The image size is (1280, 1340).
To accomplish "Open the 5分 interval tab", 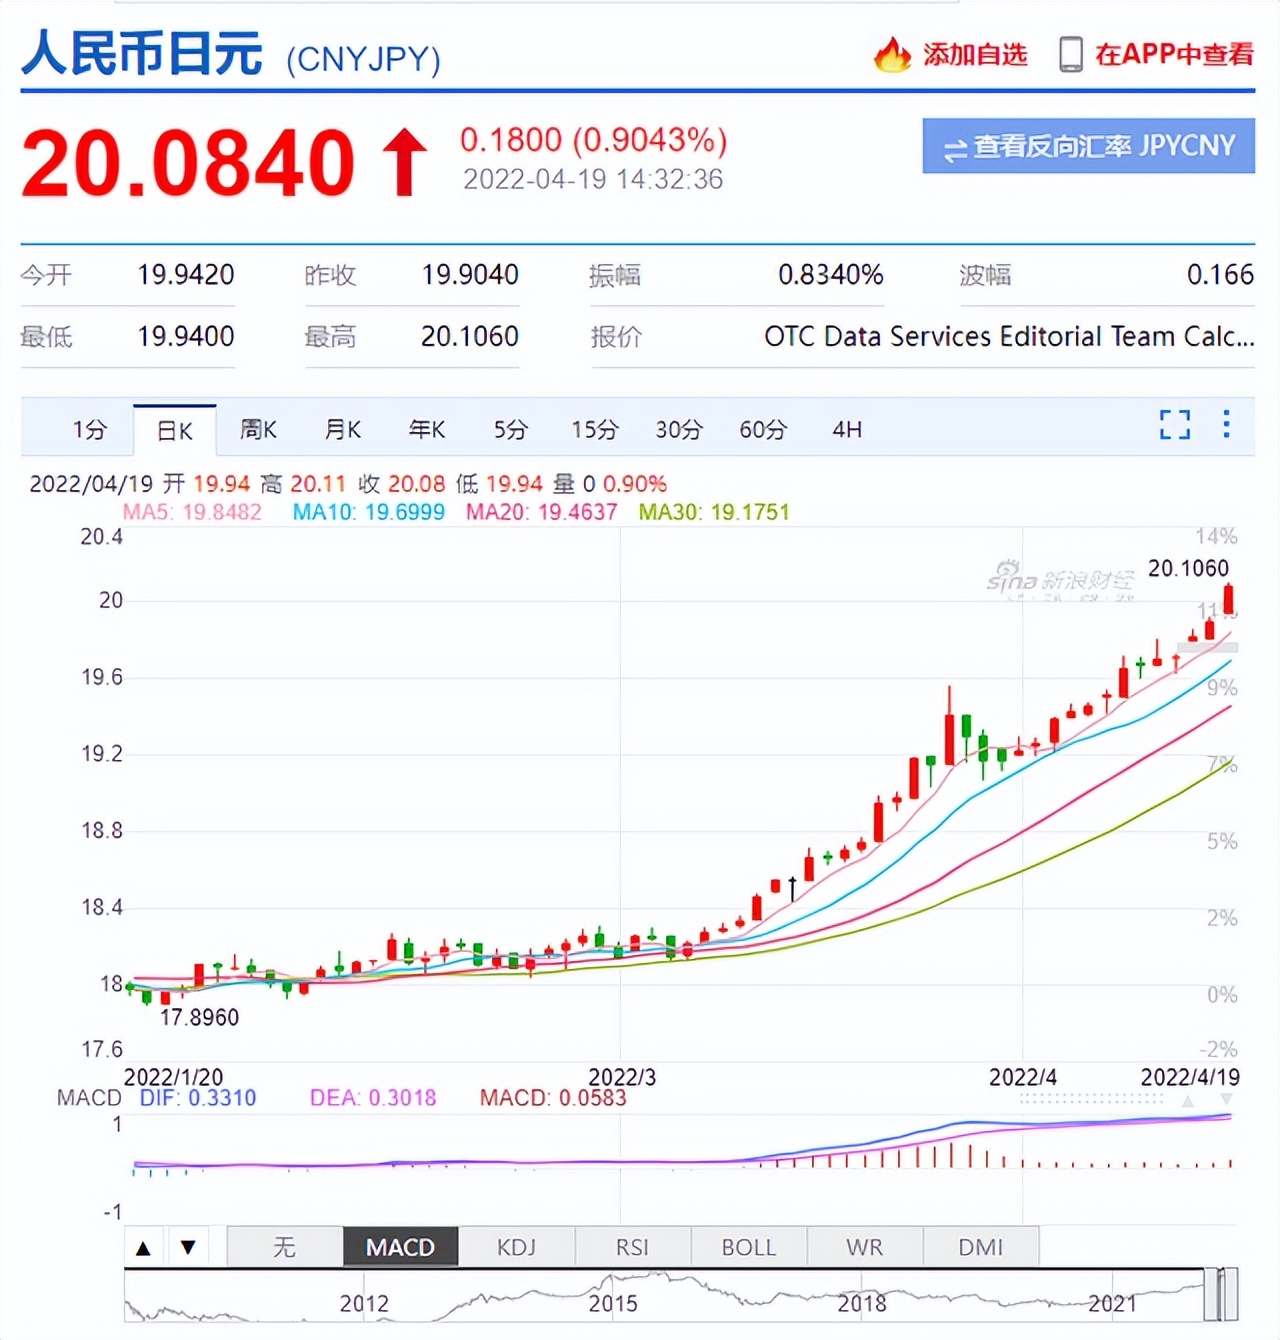I will [510, 429].
